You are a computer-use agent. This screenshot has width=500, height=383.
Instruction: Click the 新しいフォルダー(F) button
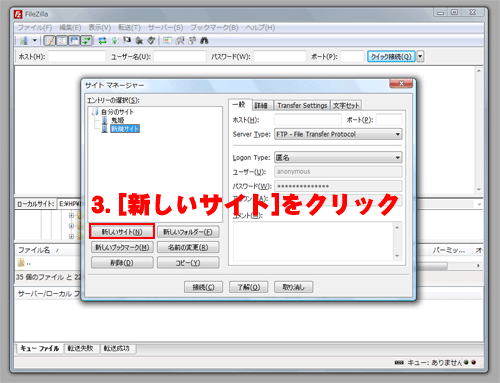(188, 232)
